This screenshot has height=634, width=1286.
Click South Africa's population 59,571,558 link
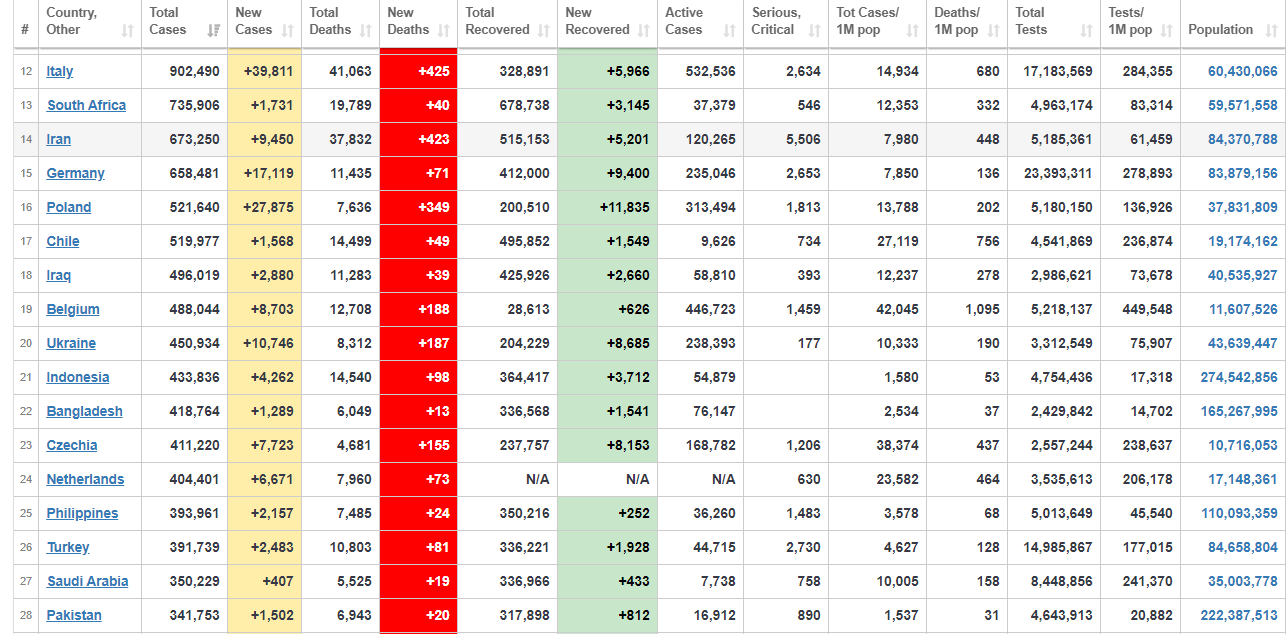pyautogui.click(x=1242, y=105)
